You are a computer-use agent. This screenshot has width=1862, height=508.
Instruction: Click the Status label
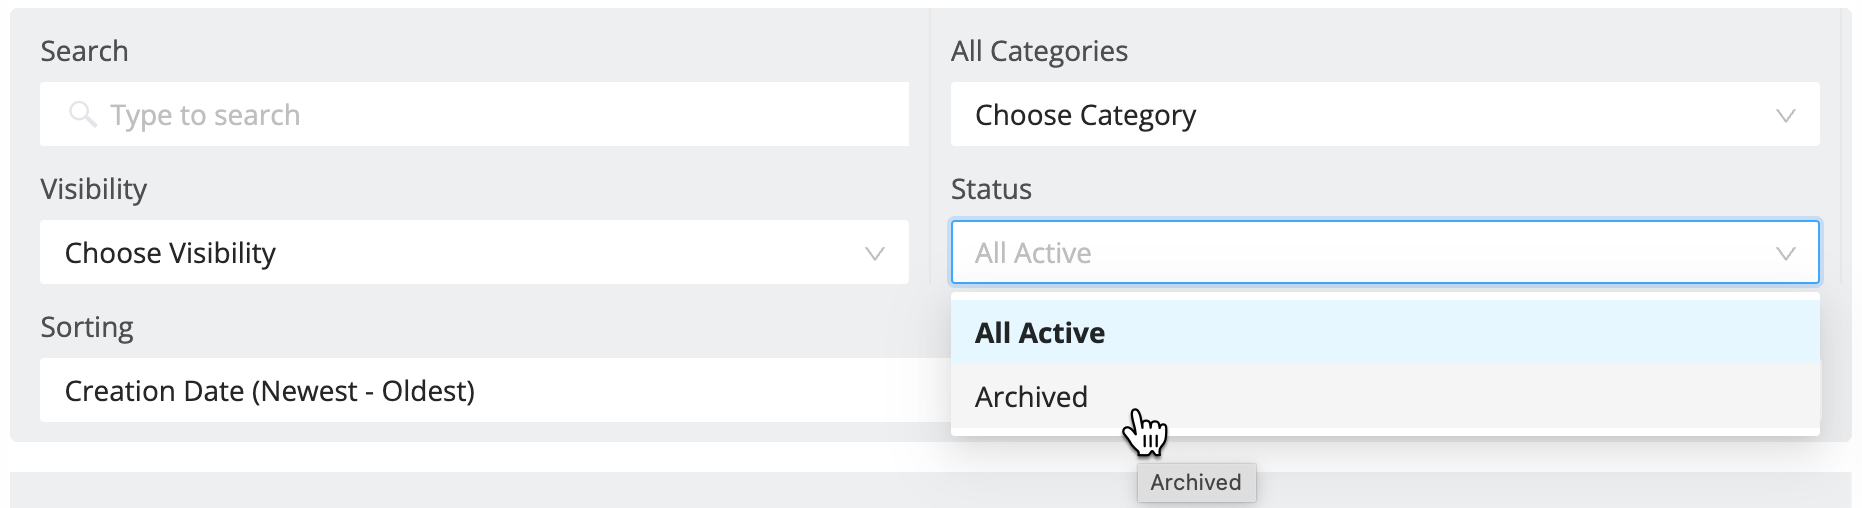991,189
